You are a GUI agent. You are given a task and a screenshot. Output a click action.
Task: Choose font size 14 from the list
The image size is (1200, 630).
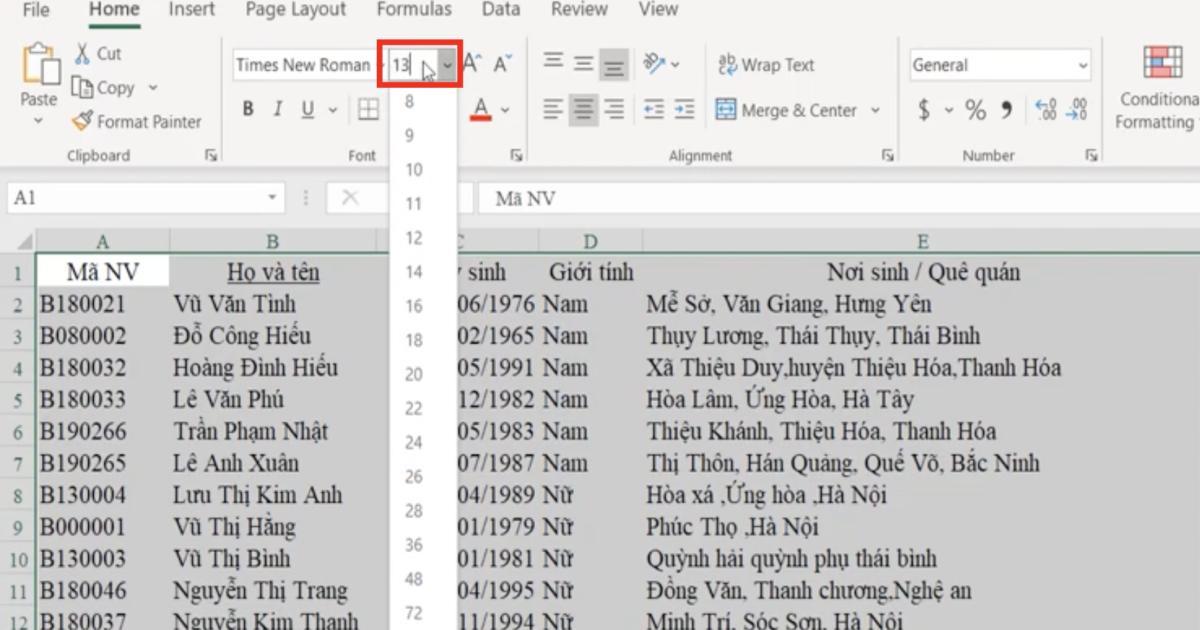tap(414, 272)
